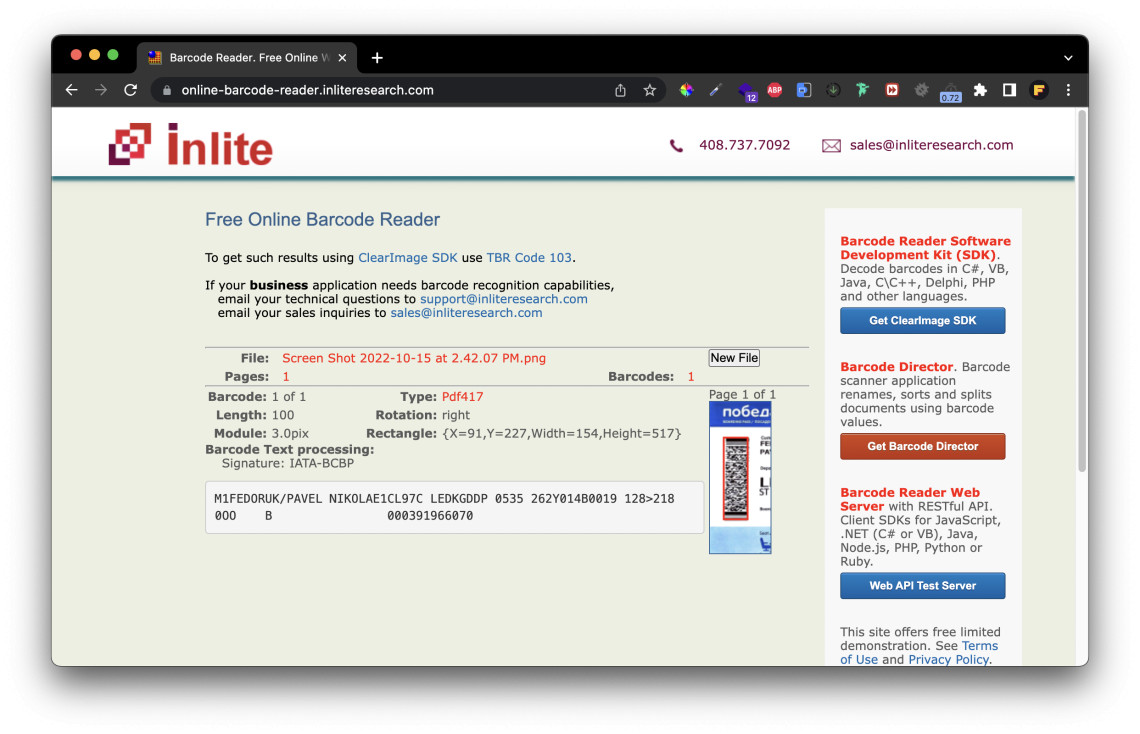Open the extension showing 0.72 badge
Viewport: 1140px width, 734px height.
pos(950,92)
